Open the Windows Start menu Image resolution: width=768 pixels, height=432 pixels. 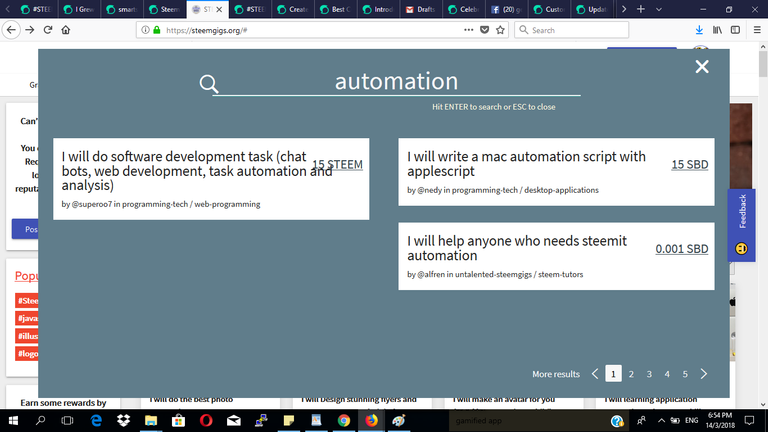pyautogui.click(x=13, y=420)
